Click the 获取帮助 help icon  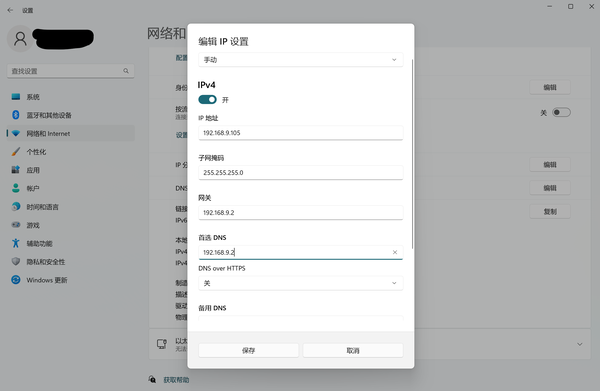point(152,380)
